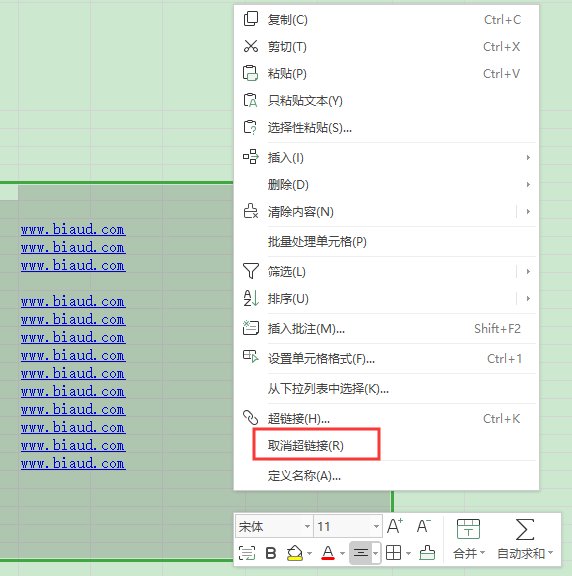Open the 插入(I) insert submenu
Screen dimensions: 572x576
pyautogui.click(x=386, y=158)
